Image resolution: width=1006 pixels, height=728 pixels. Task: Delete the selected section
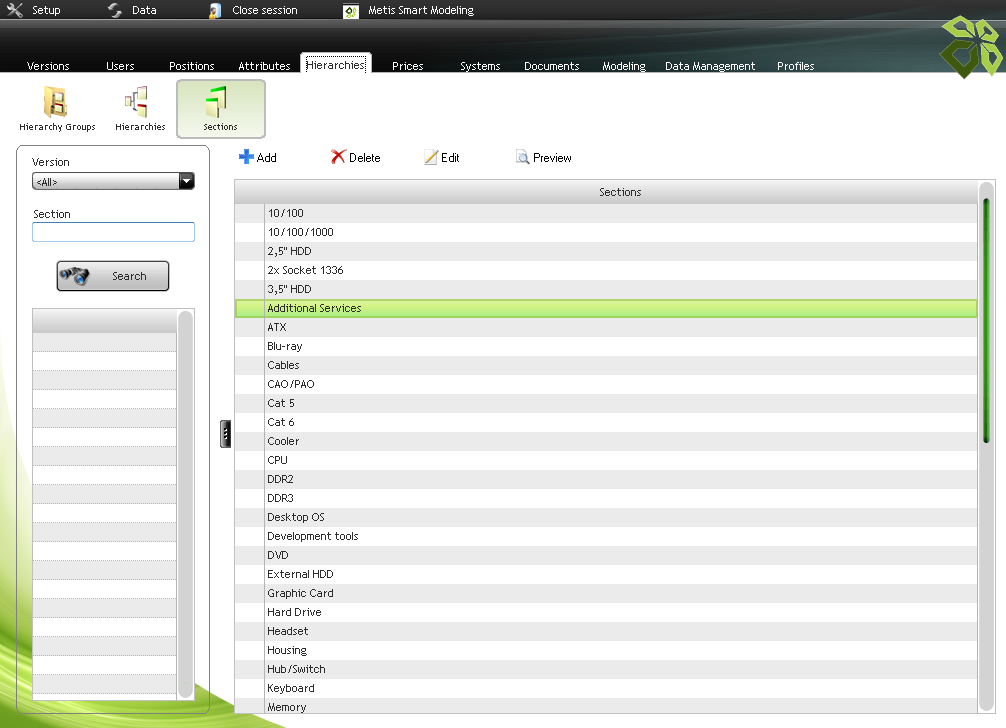pyautogui.click(x=355, y=158)
